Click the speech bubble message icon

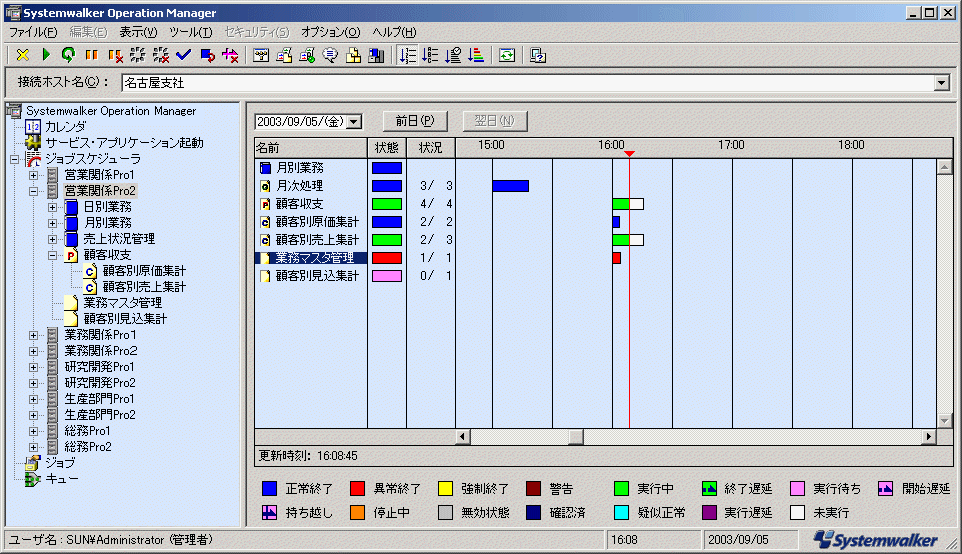(x=330, y=55)
